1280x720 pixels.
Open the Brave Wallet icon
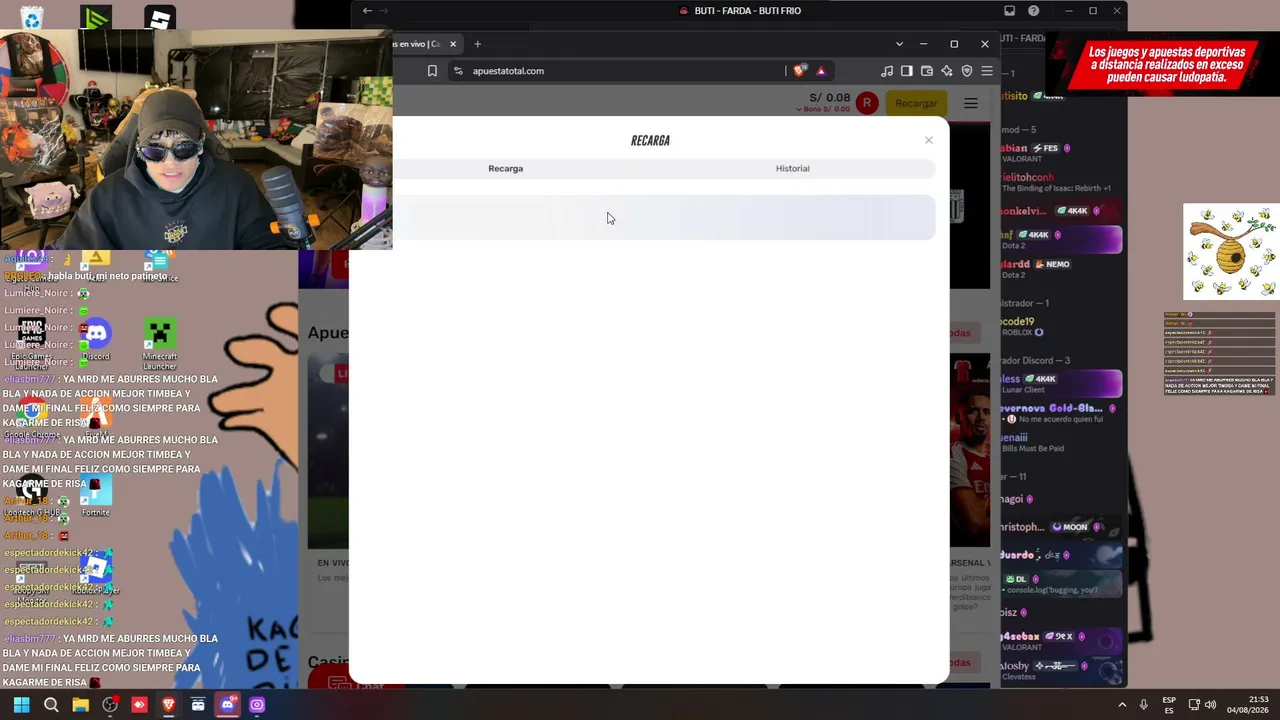[927, 71]
